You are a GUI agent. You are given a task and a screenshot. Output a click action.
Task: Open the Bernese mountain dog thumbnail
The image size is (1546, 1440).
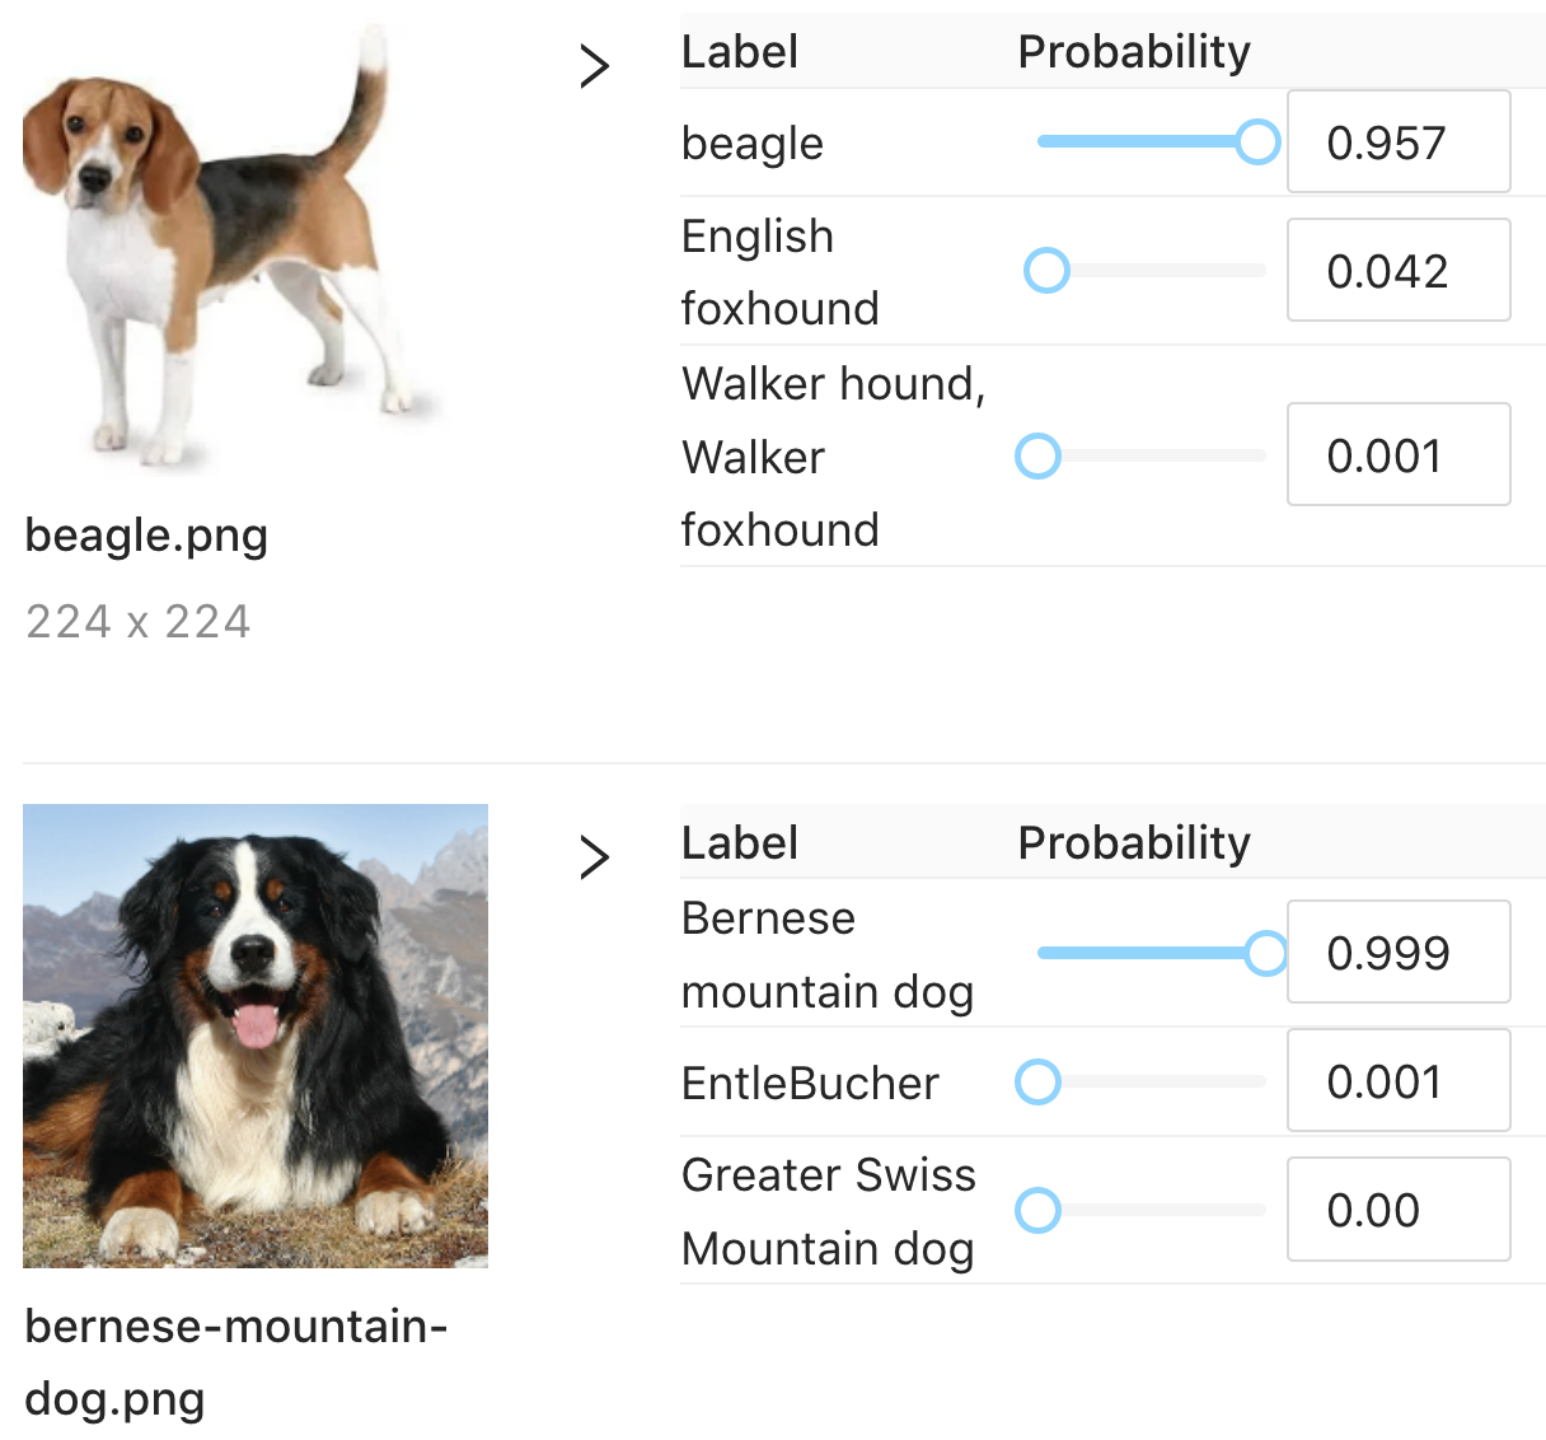(255, 1036)
